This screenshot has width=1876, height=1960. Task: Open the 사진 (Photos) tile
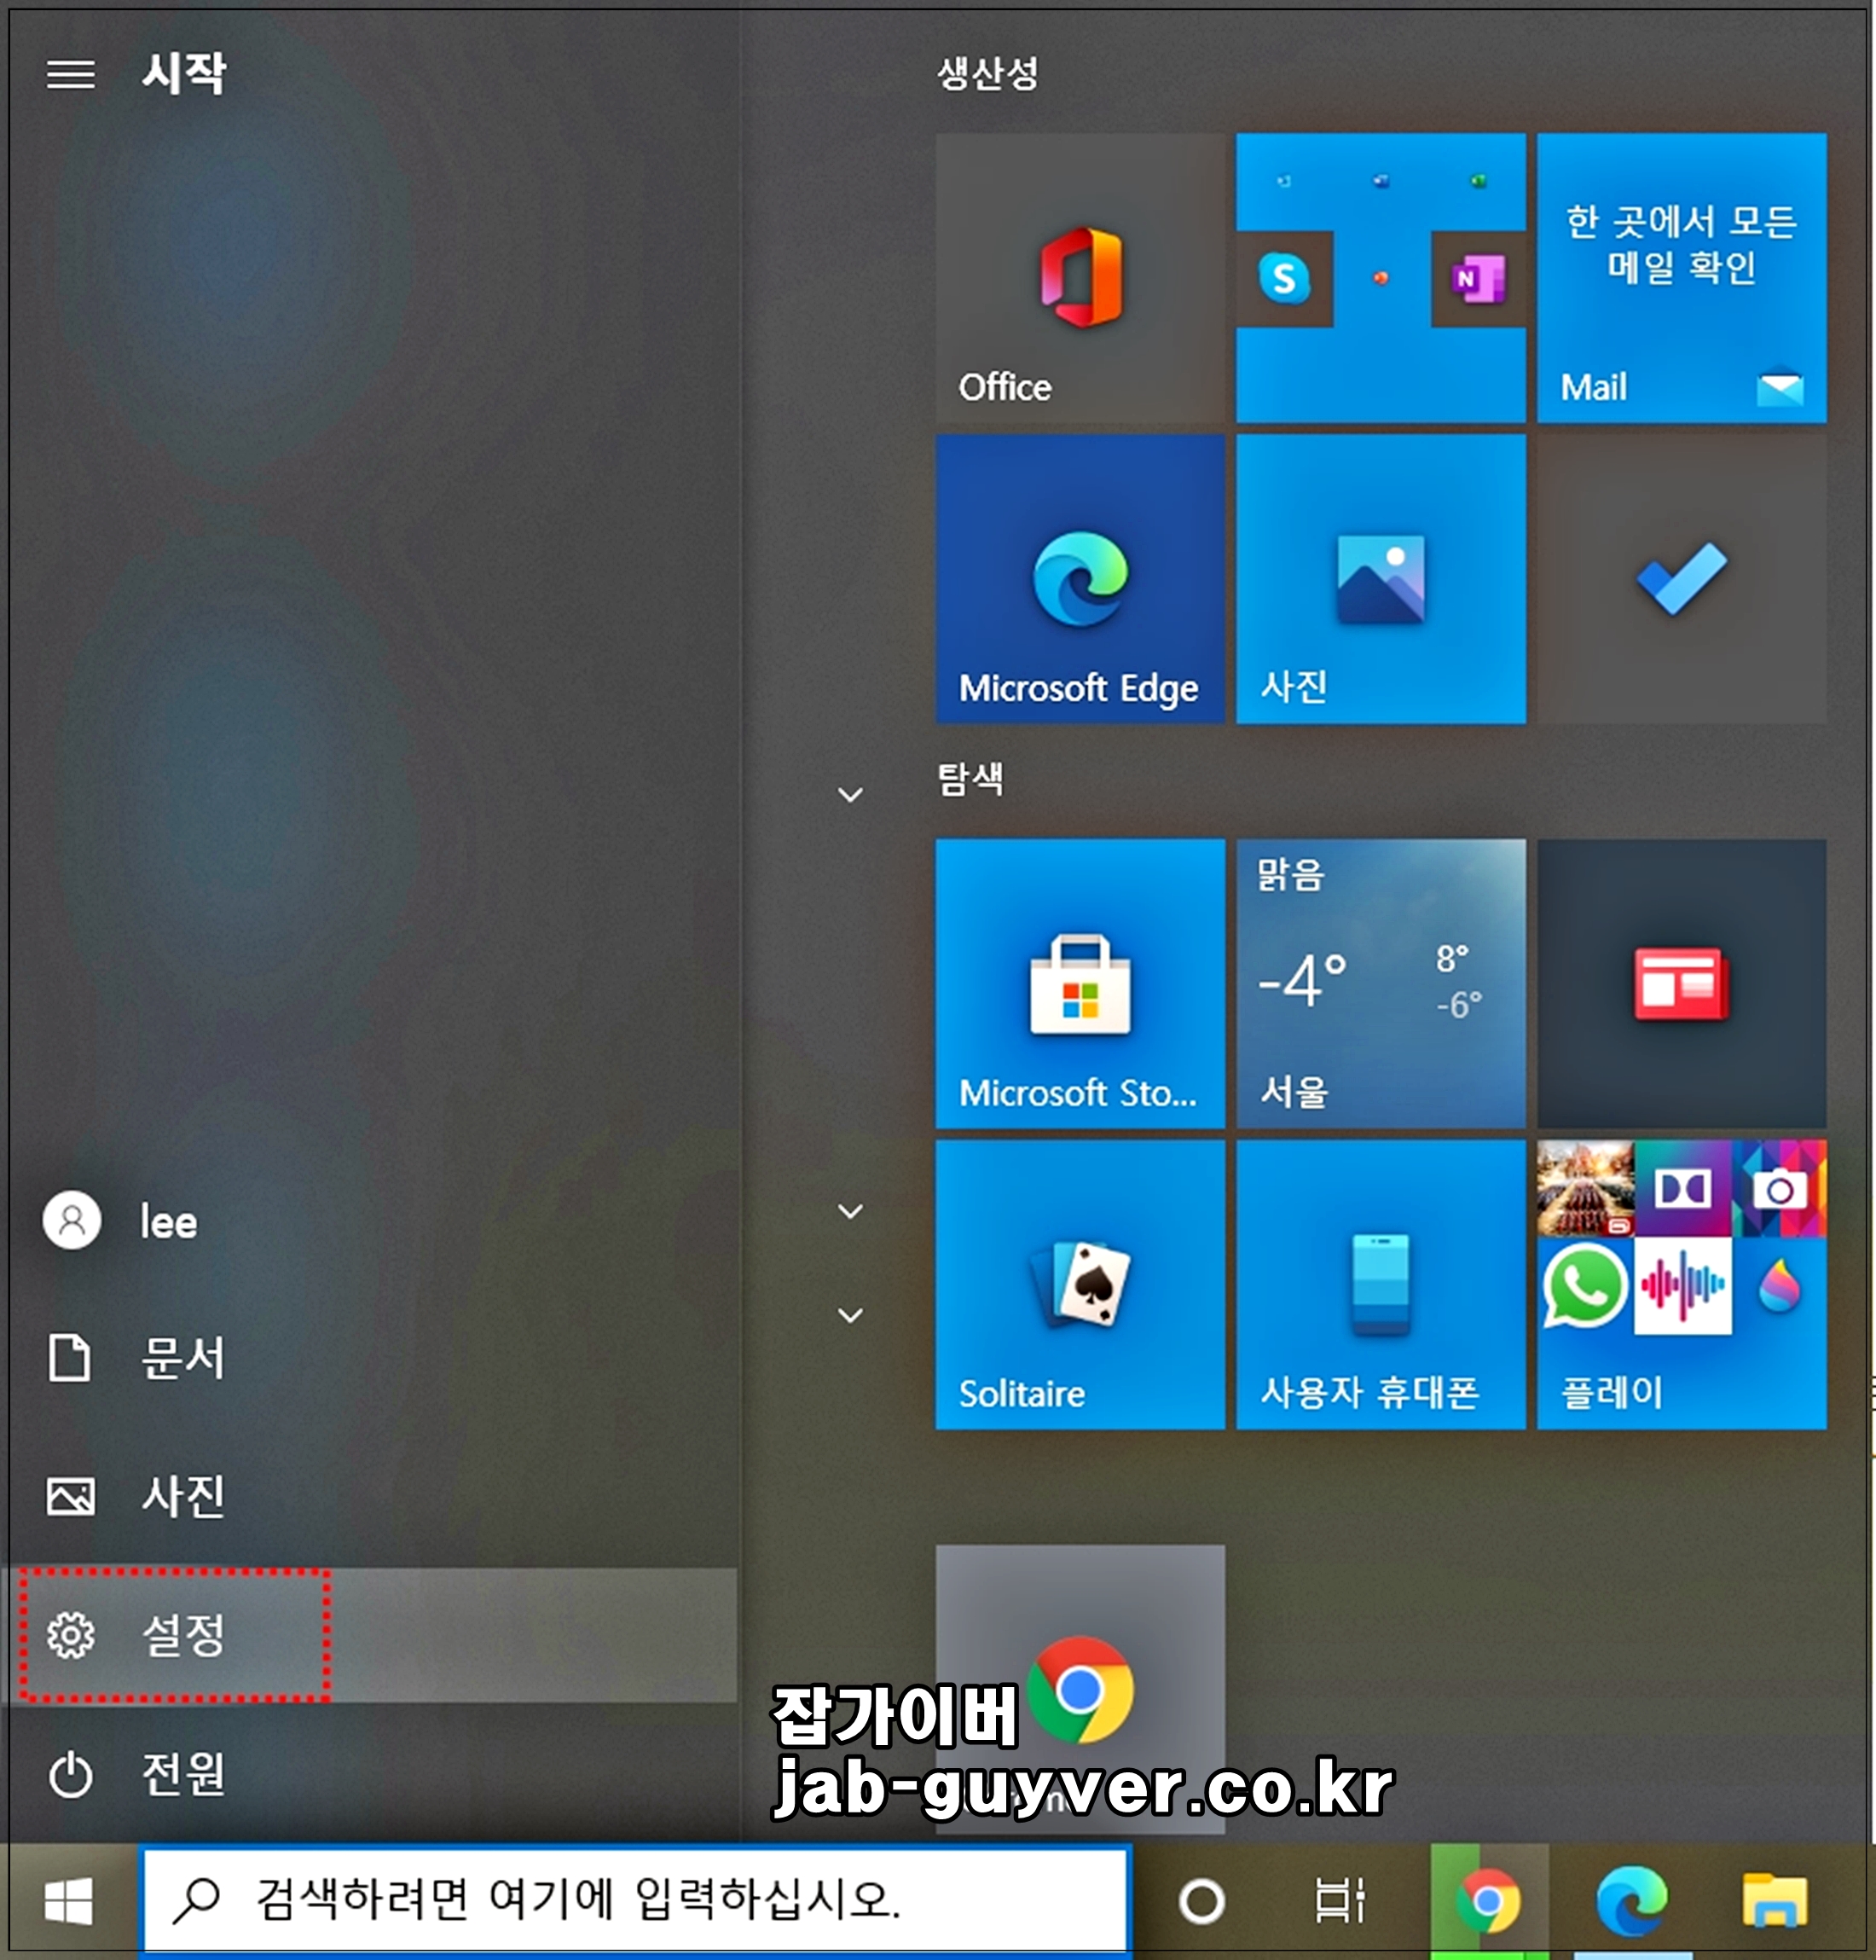(x=1380, y=580)
